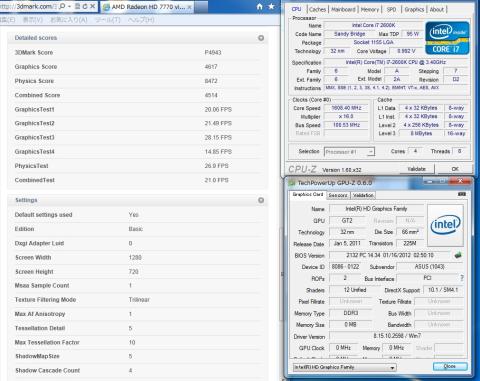Click the new tab button beside the Radeon tab
The image size is (480, 381).
point(200,7)
